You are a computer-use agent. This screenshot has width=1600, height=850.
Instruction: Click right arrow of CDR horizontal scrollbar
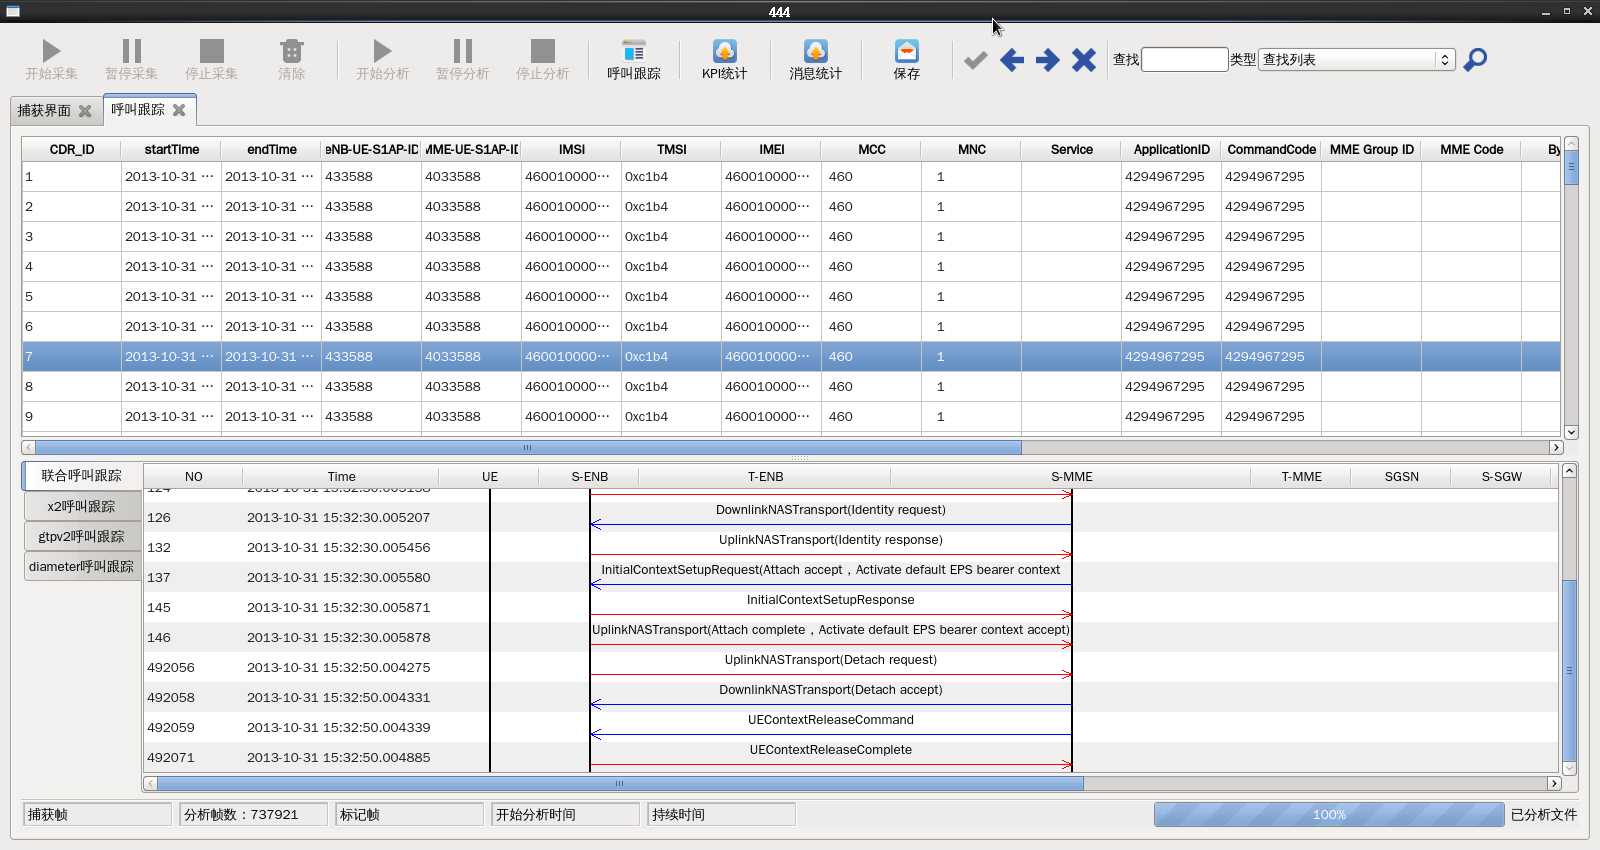[1556, 447]
